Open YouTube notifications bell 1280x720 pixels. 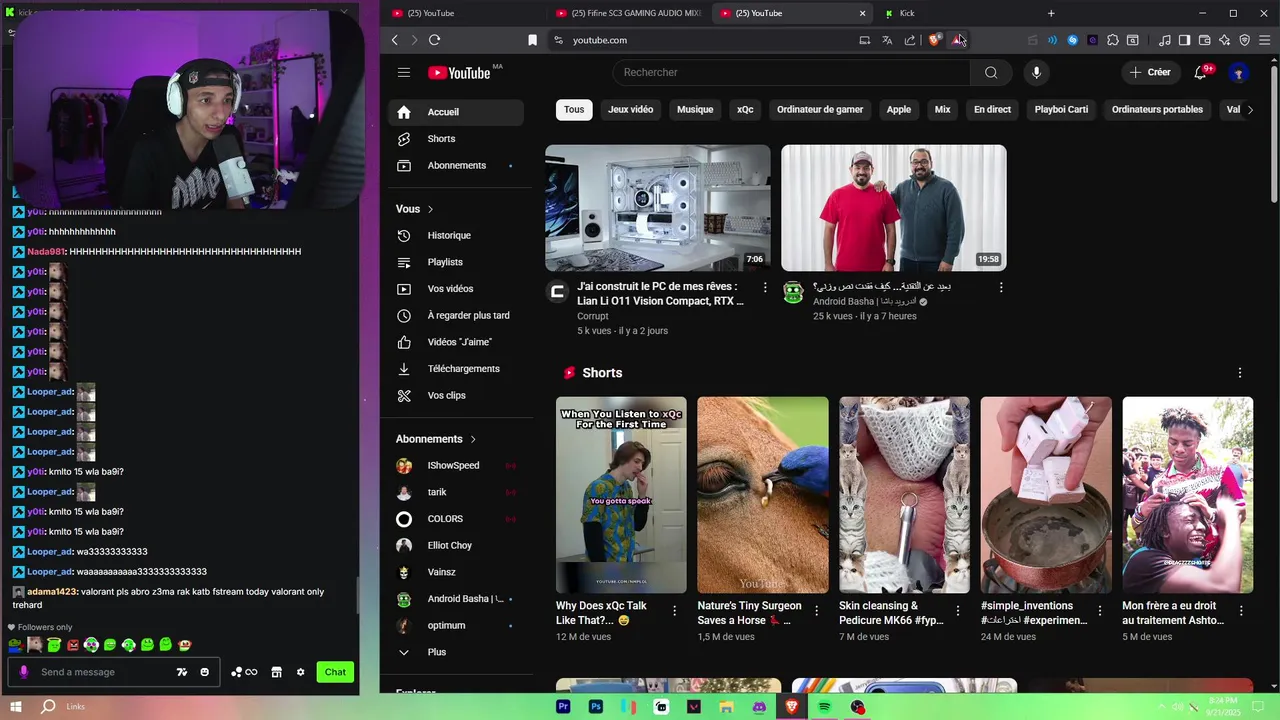pos(1202,72)
